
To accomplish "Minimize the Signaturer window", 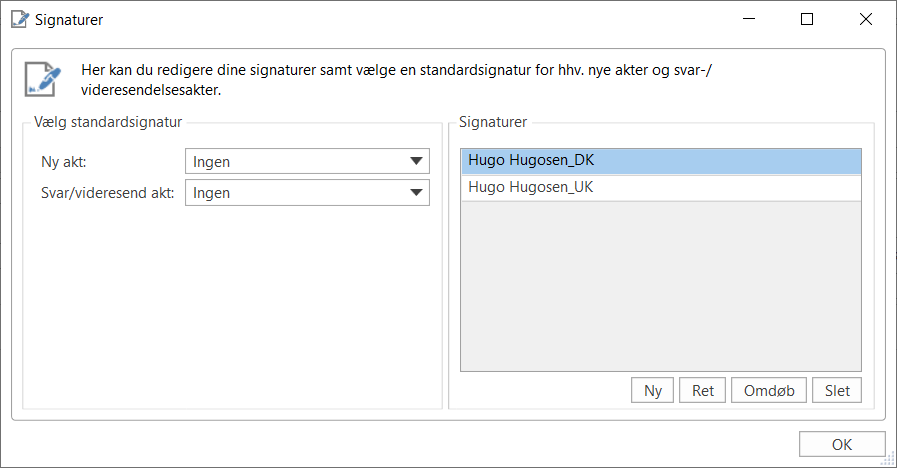I will coord(751,19).
